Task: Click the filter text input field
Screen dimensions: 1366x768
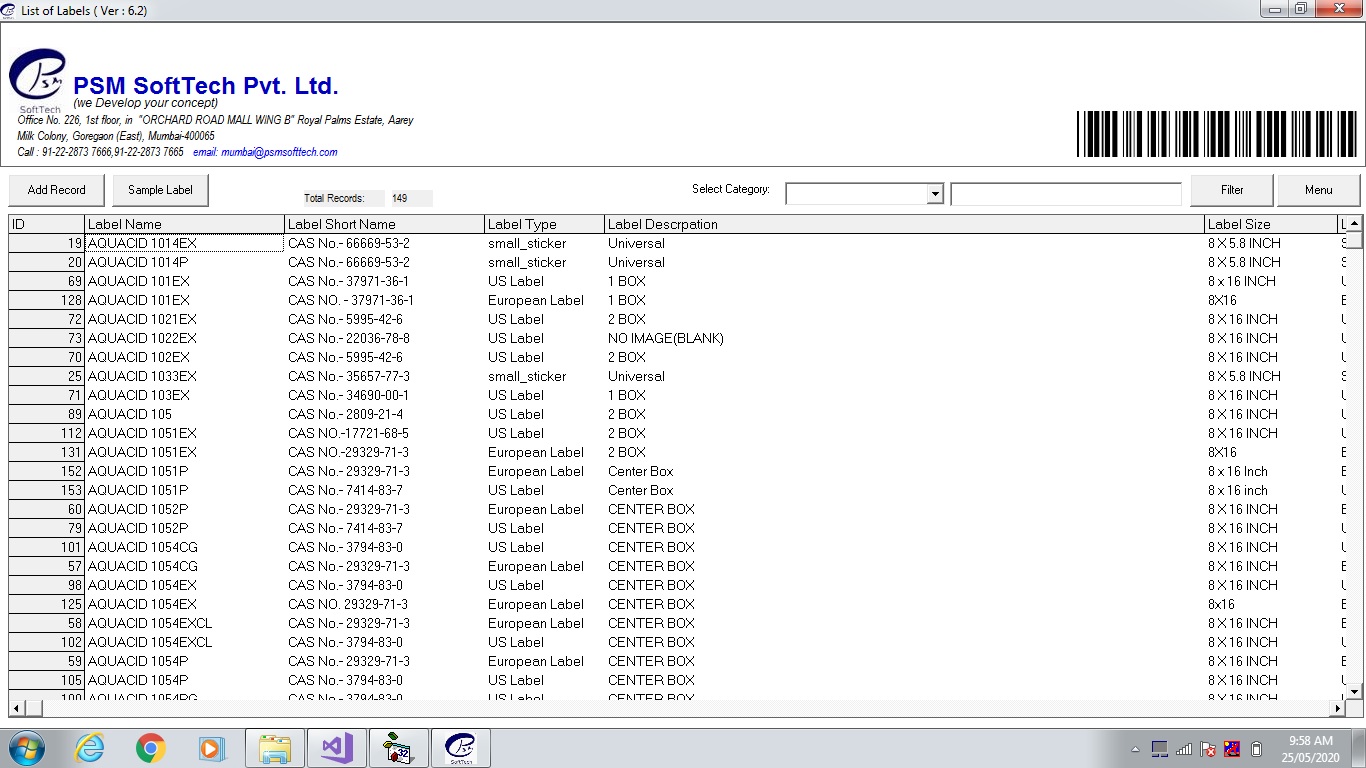Action: tap(1066, 194)
